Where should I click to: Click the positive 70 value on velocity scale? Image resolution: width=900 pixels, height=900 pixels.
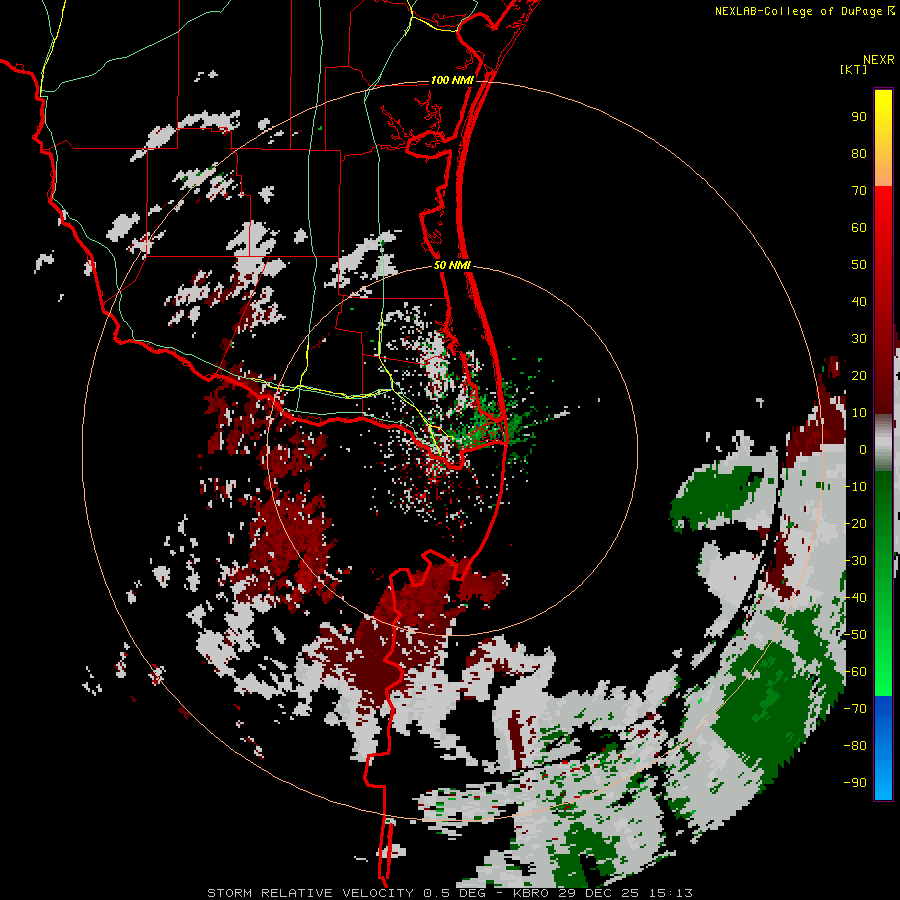click(859, 191)
